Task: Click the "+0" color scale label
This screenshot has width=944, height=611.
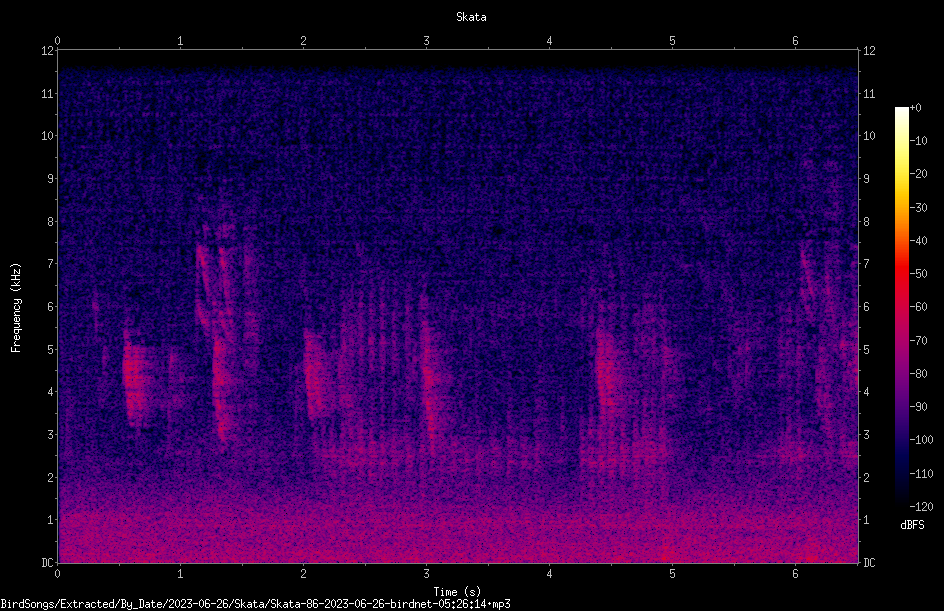Action: point(916,108)
